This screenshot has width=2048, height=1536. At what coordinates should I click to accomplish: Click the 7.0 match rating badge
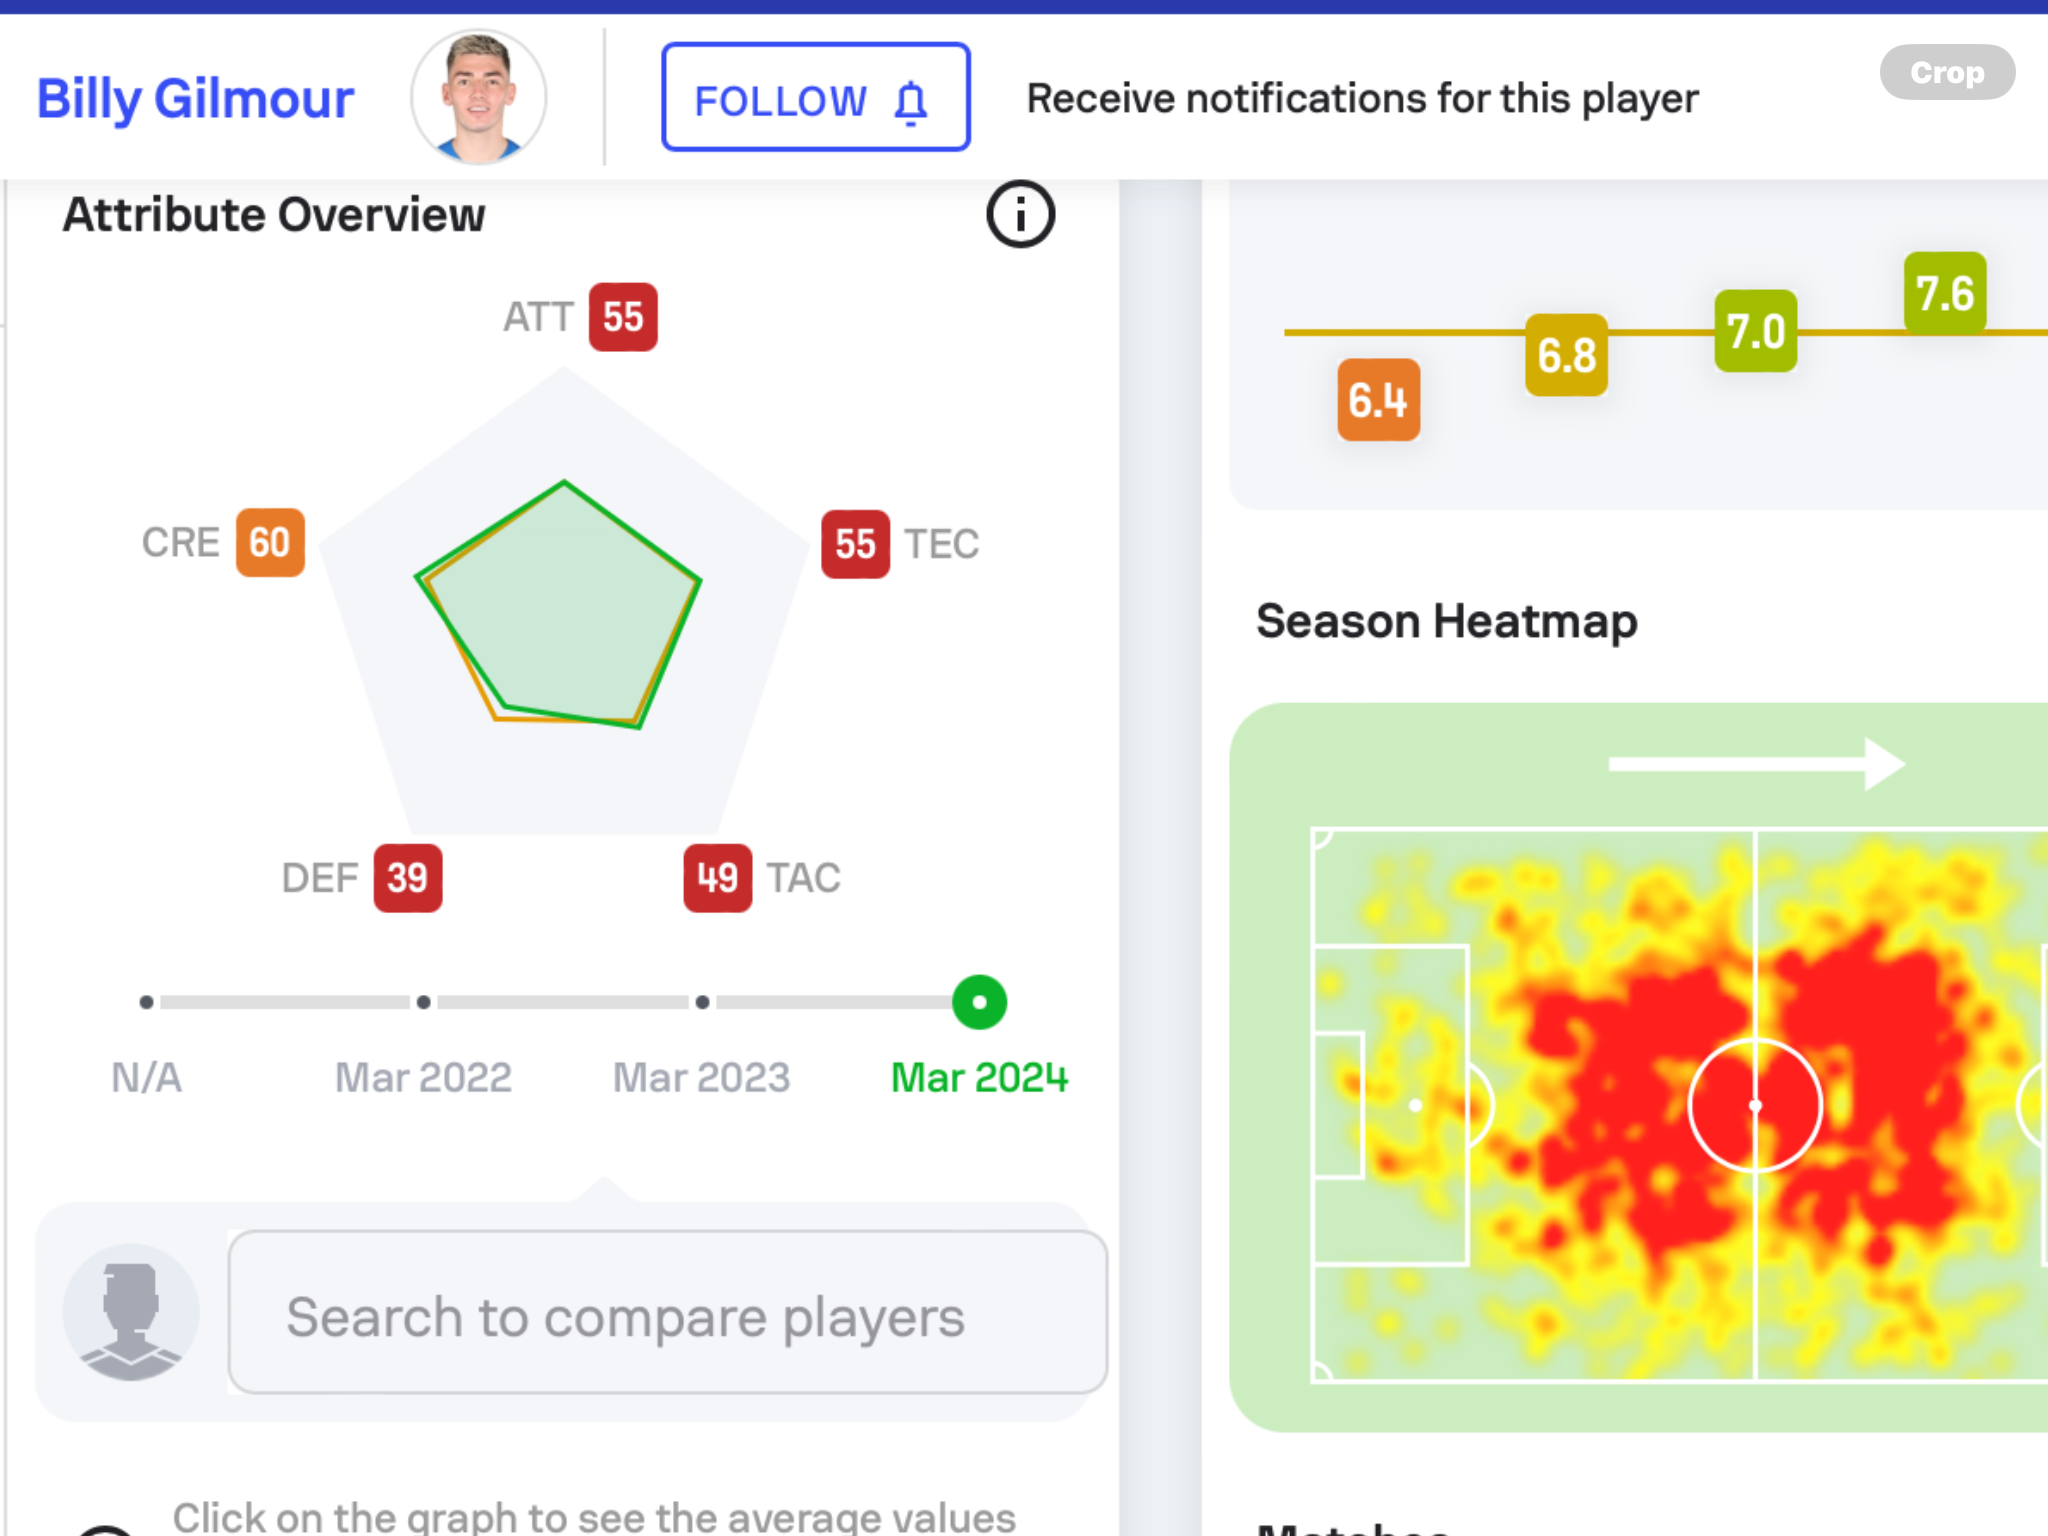point(1756,331)
